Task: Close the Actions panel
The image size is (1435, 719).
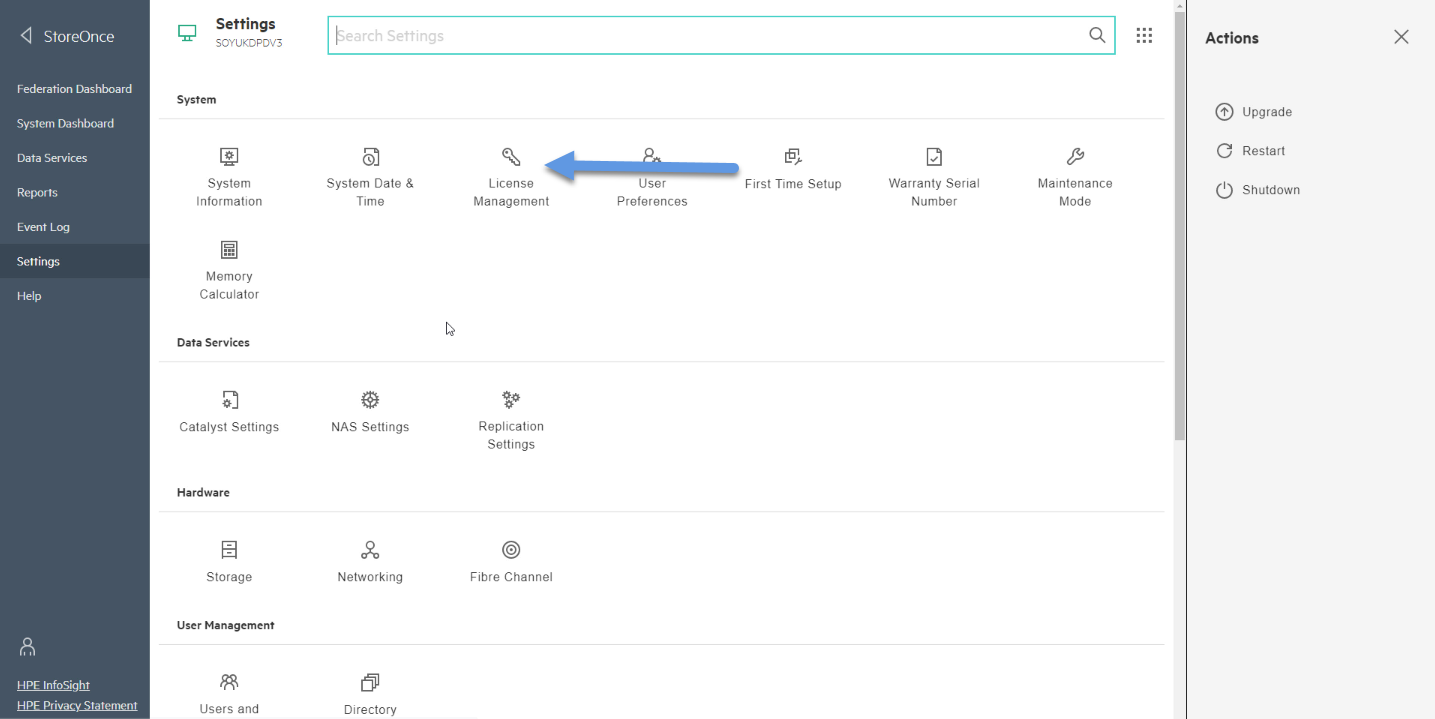Action: tap(1401, 37)
